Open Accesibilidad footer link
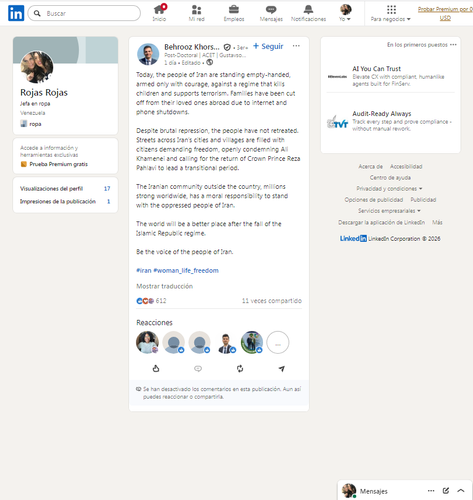 pyautogui.click(x=406, y=166)
